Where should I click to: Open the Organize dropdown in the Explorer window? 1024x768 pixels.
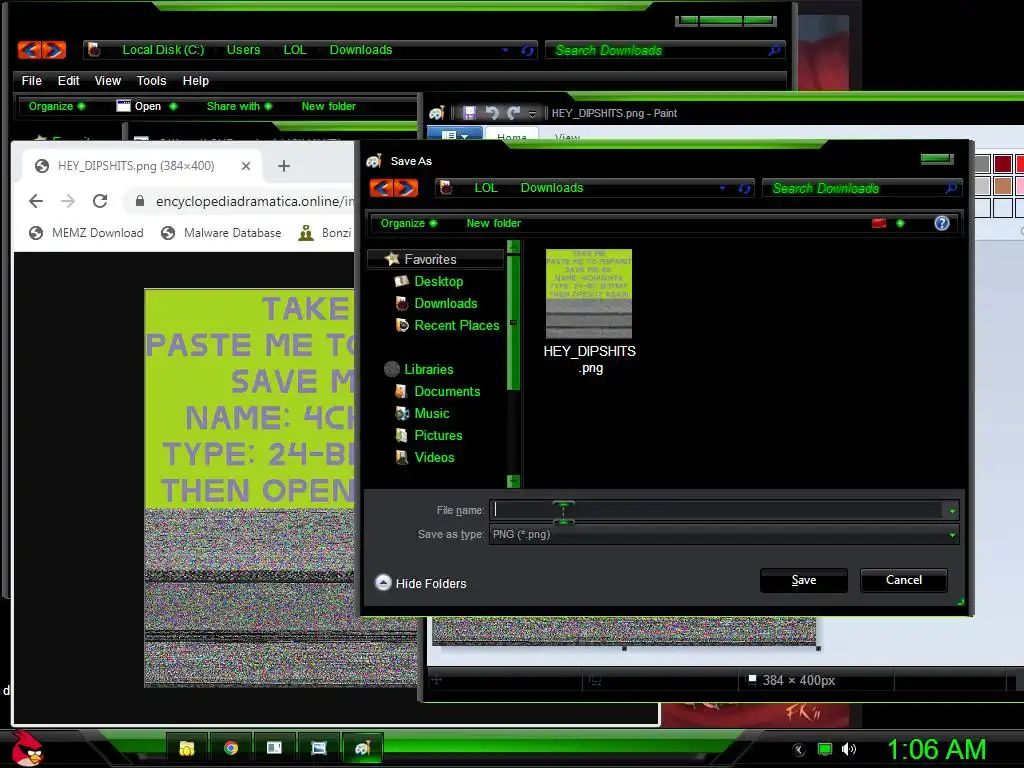pos(56,106)
